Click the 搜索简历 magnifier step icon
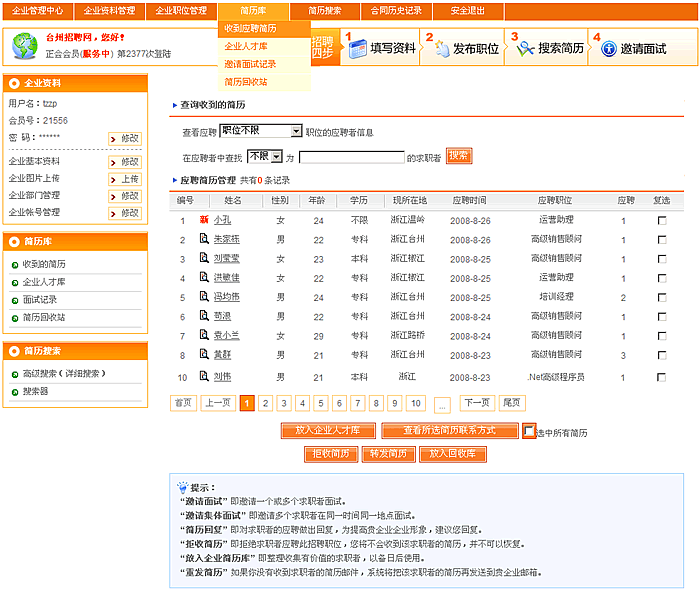Screen dimensions: 700x601 tap(524, 47)
